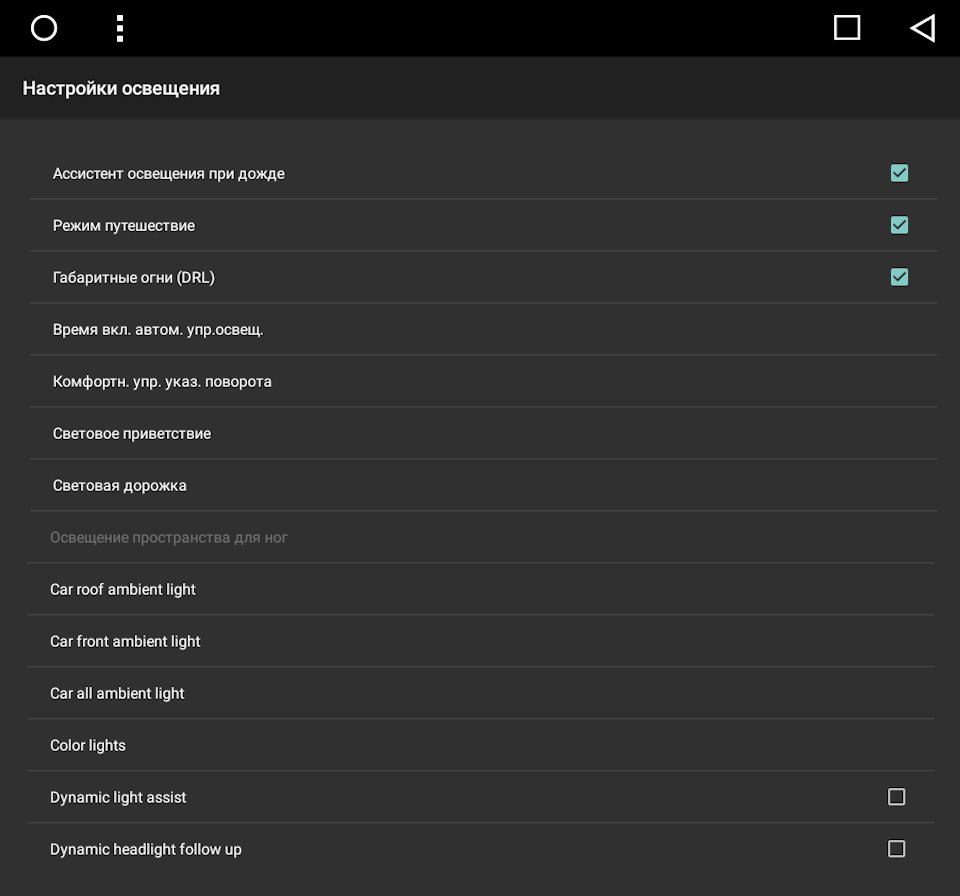The image size is (960, 896).
Task: Select Световое приветствие setting
Action: pyautogui.click(x=484, y=434)
